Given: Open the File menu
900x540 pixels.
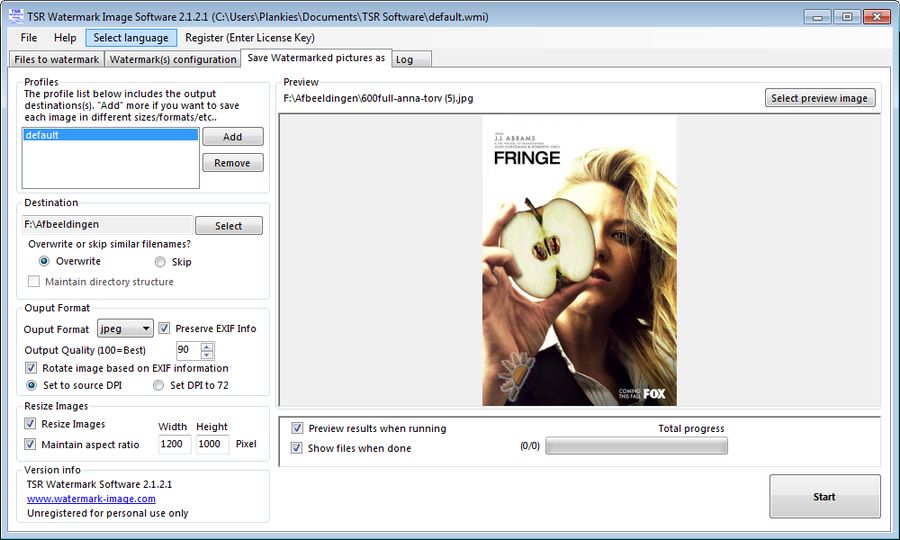Looking at the screenshot, I should (x=29, y=38).
